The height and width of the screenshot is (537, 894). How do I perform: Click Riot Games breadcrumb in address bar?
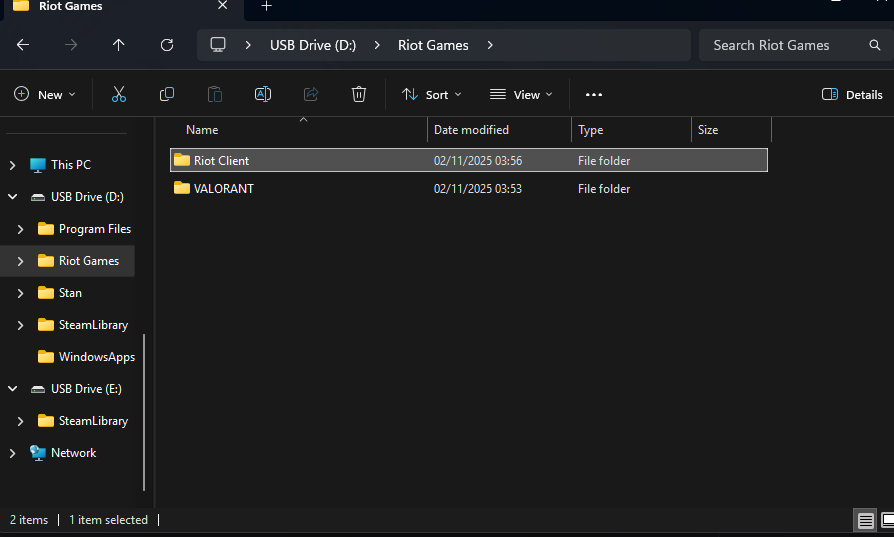[433, 45]
